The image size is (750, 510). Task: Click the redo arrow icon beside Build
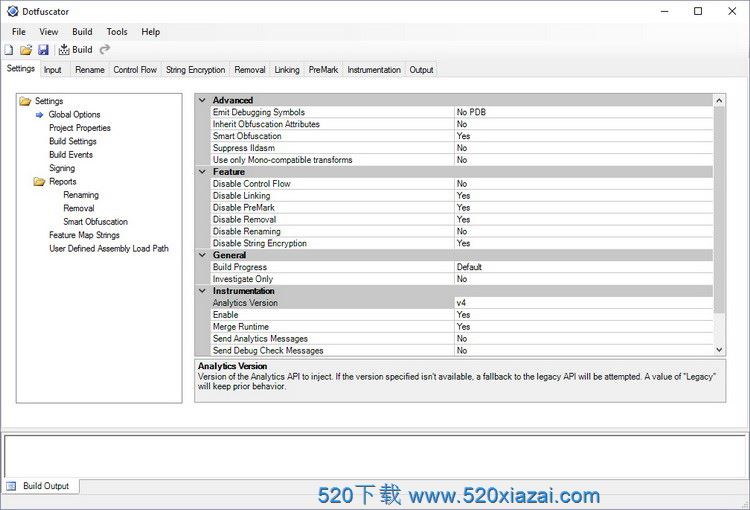[x=105, y=49]
